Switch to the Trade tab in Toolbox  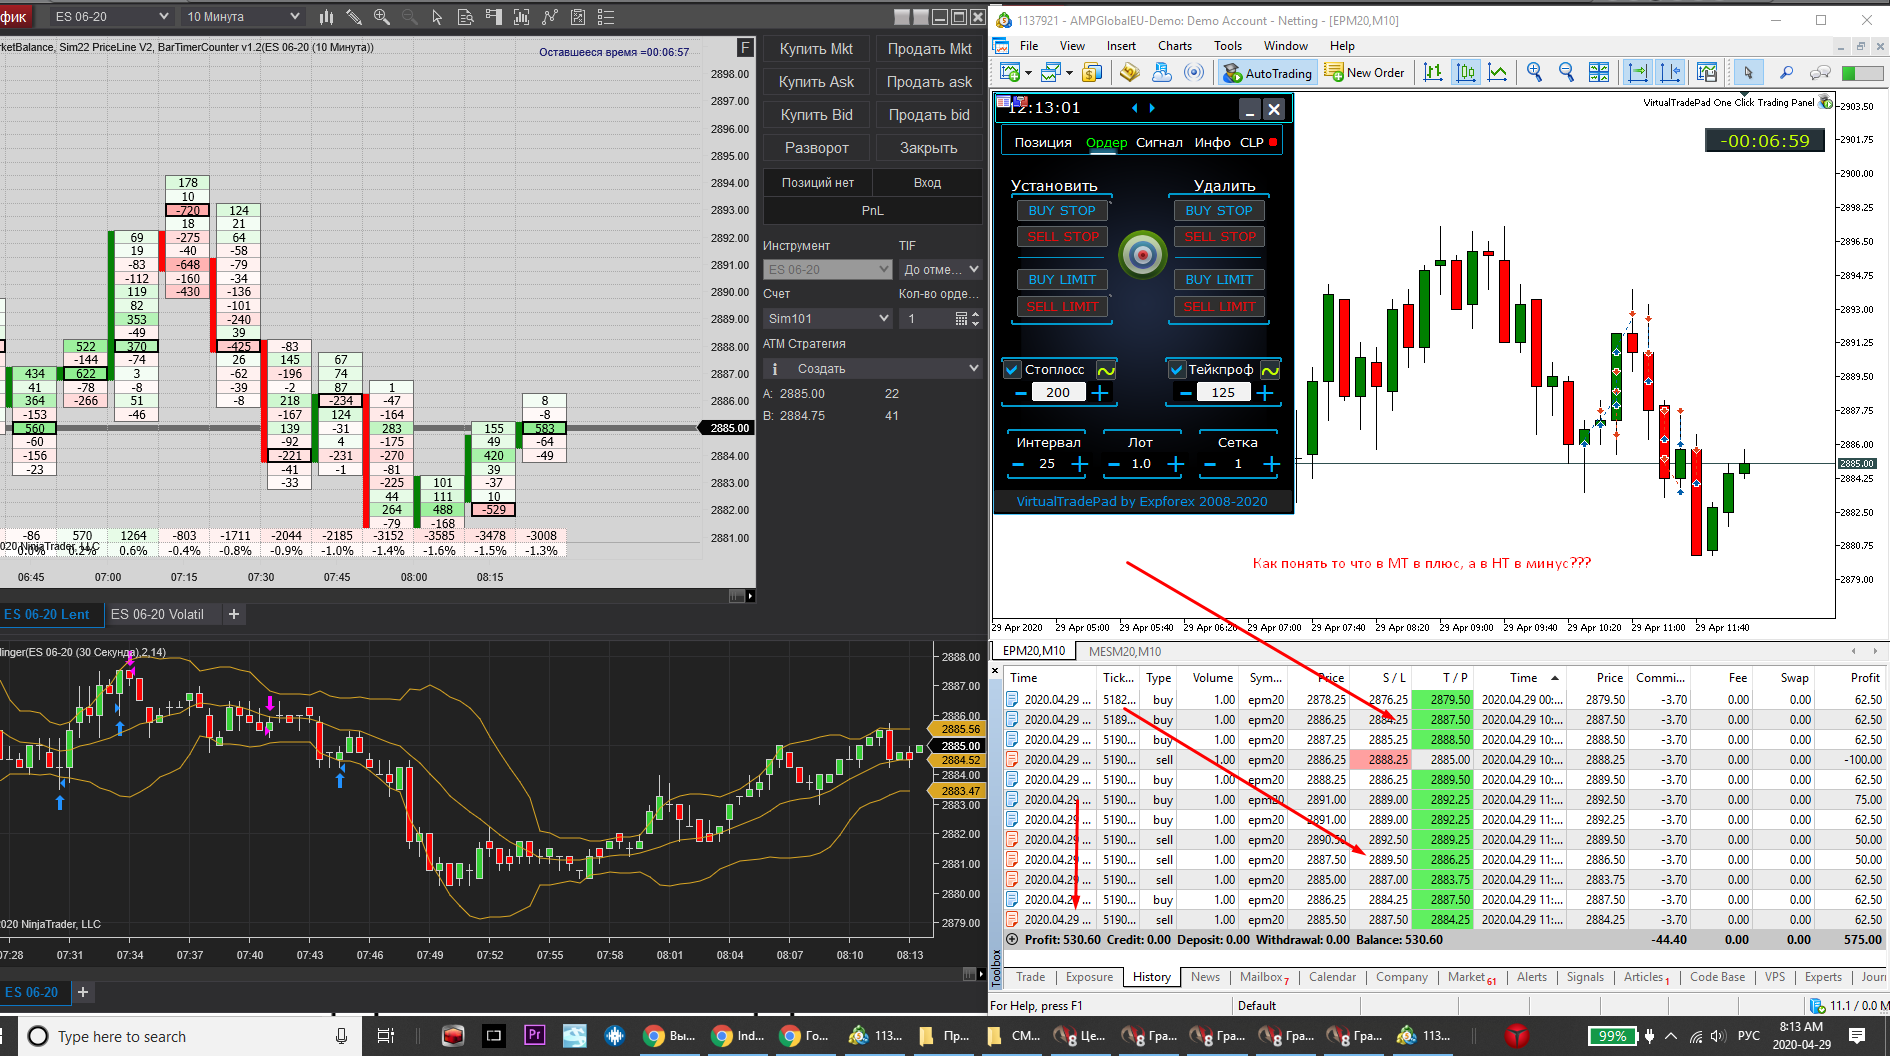pyautogui.click(x=1030, y=977)
